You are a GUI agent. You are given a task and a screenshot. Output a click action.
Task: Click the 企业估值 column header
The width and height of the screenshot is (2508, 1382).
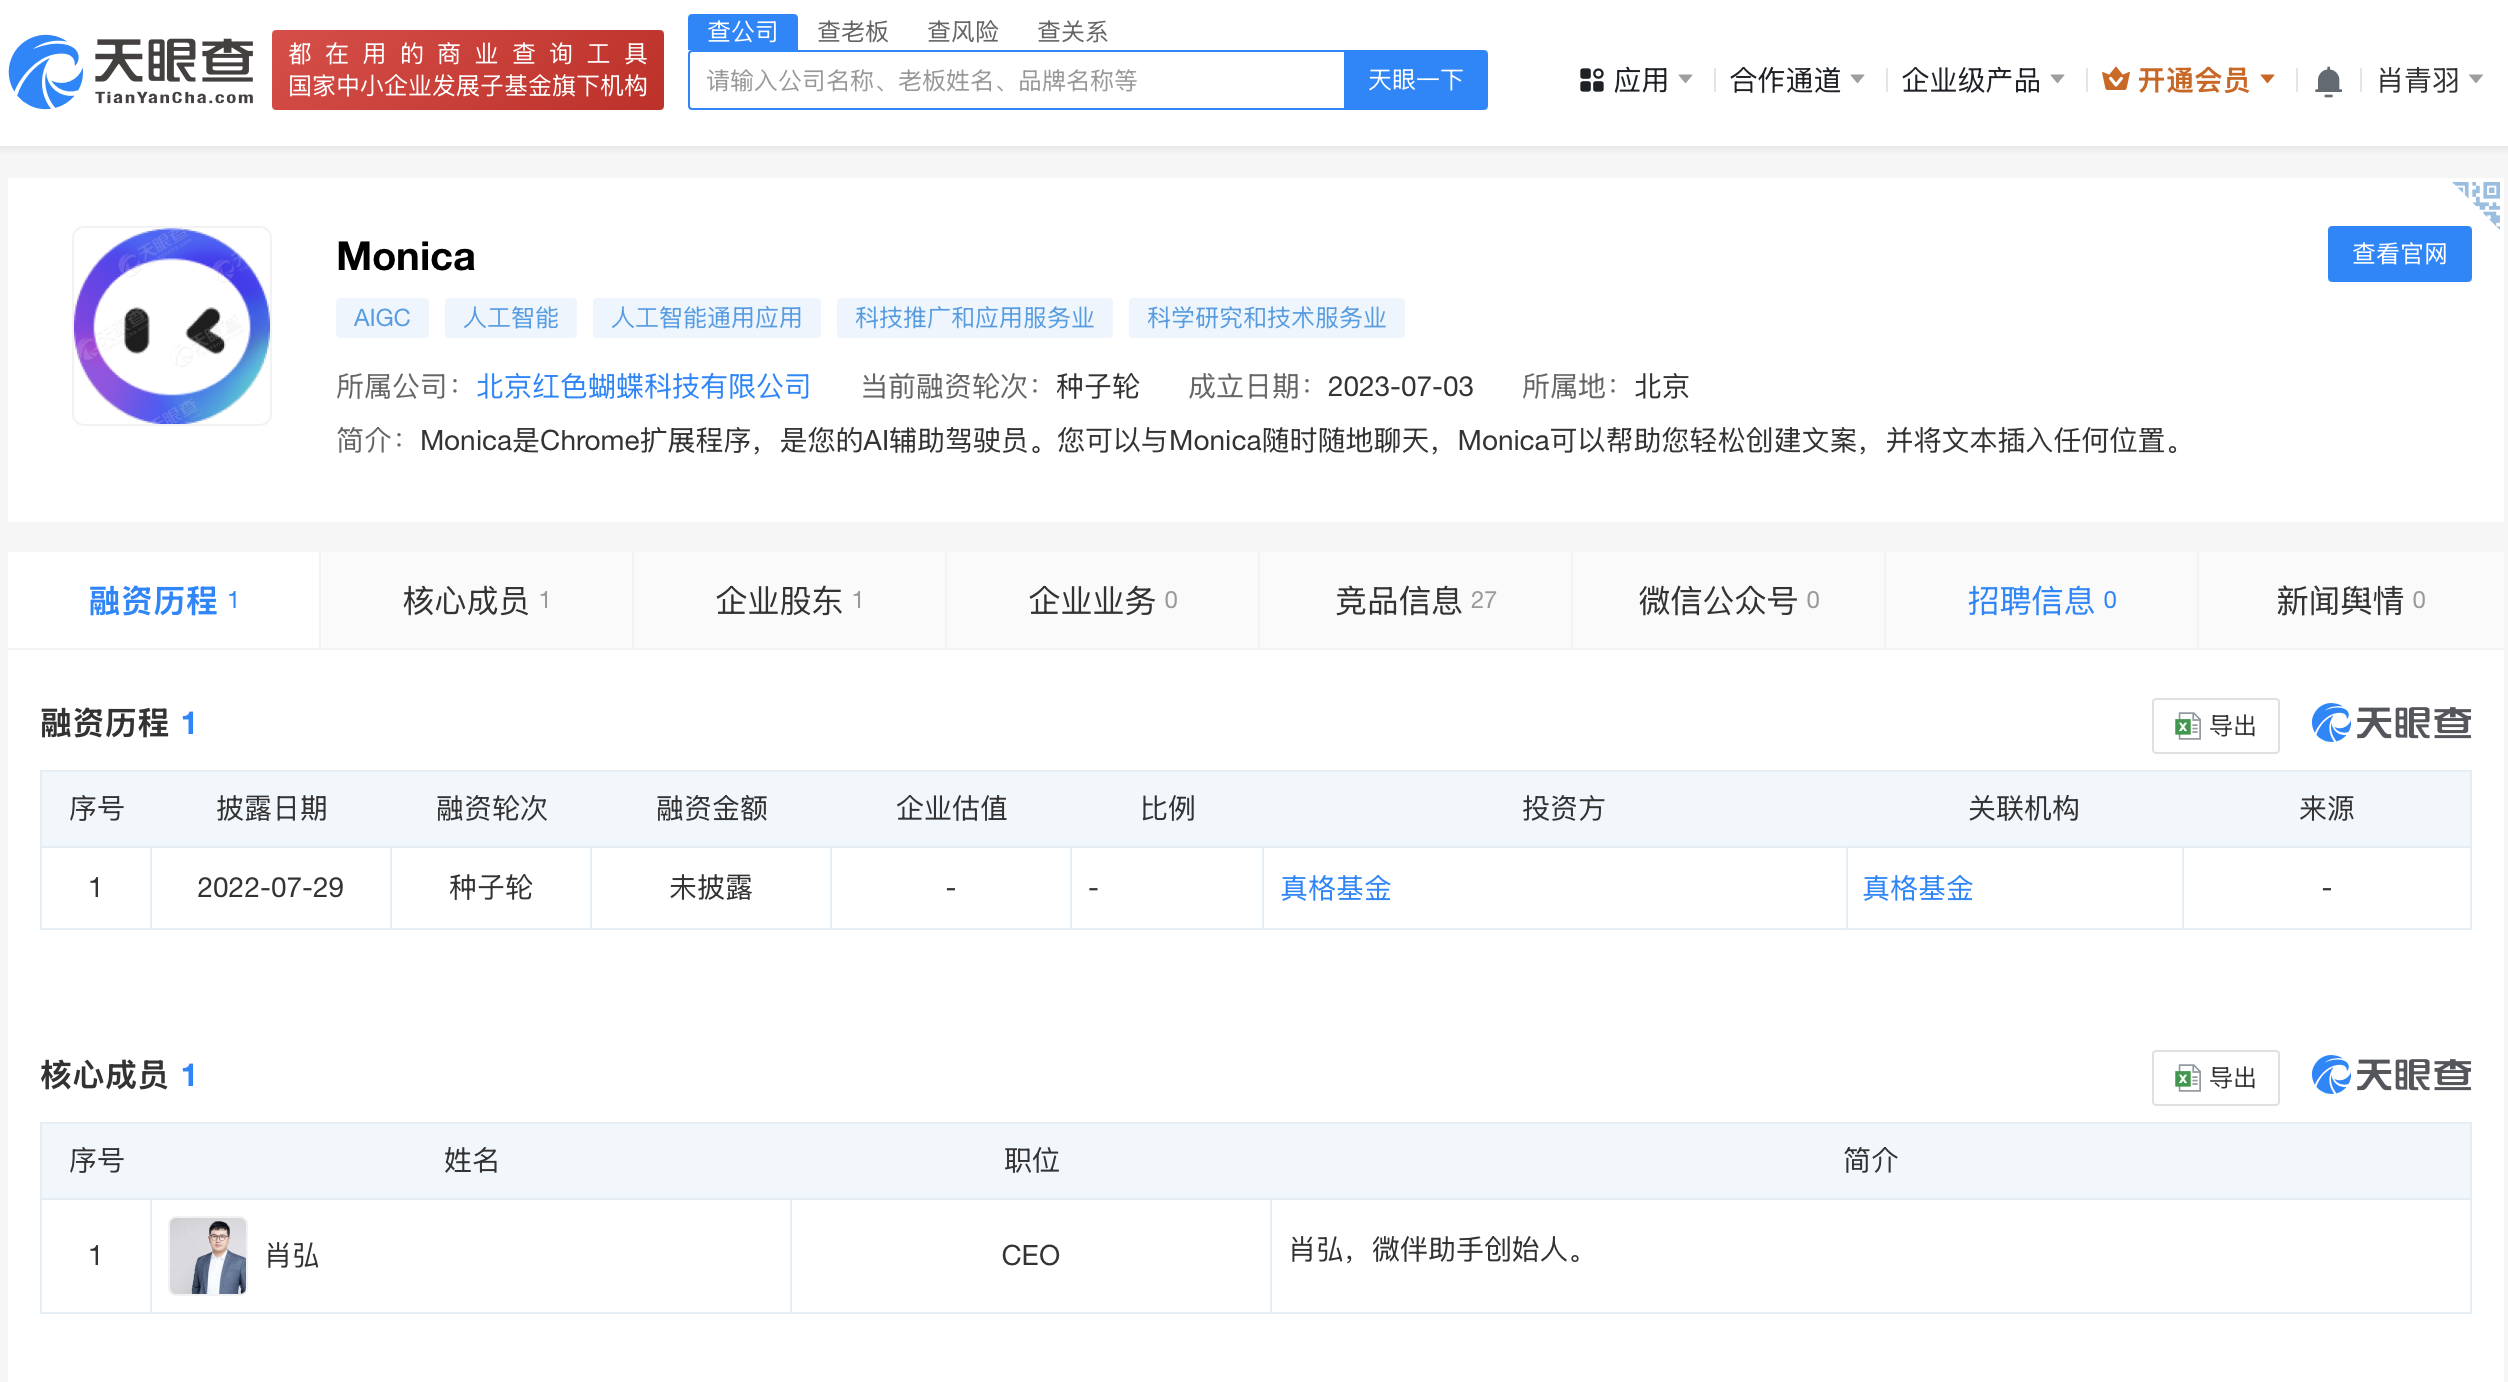952,808
